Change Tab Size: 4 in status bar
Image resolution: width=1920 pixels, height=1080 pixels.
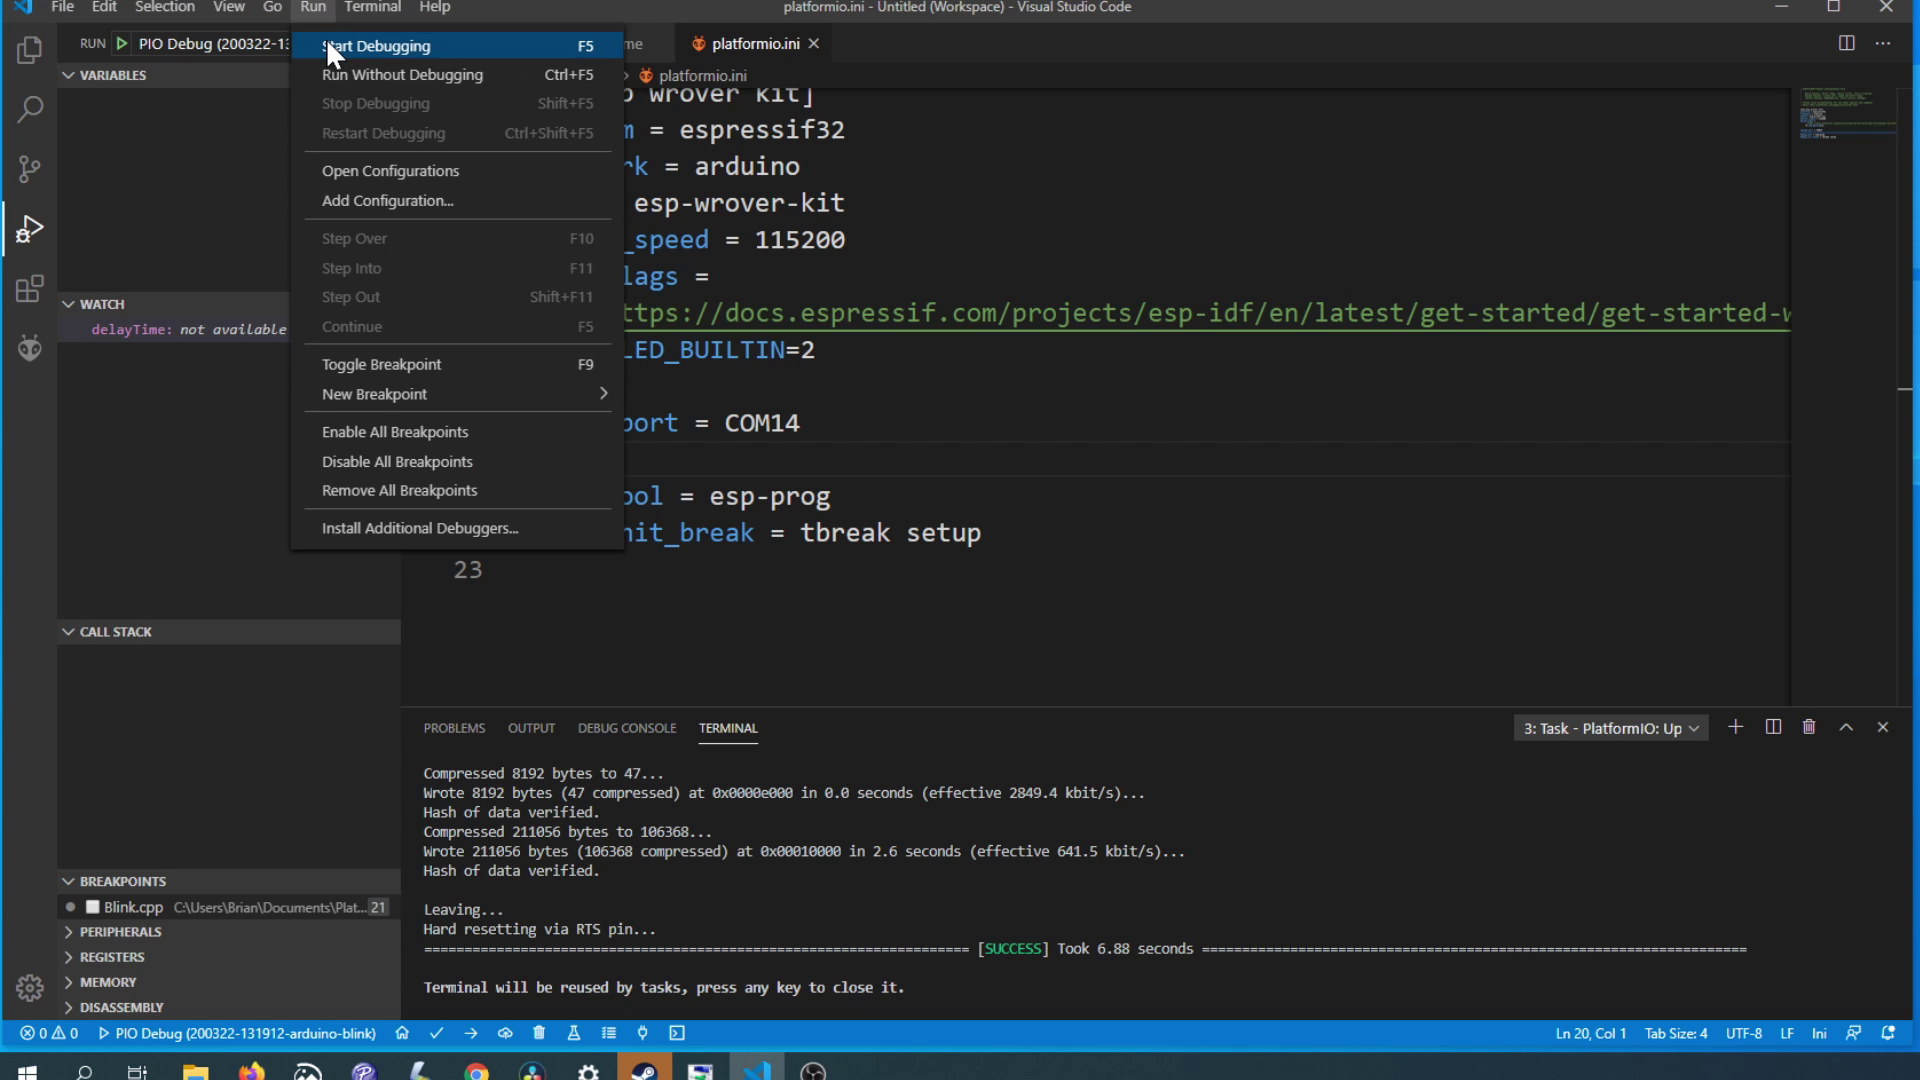tap(1676, 1033)
